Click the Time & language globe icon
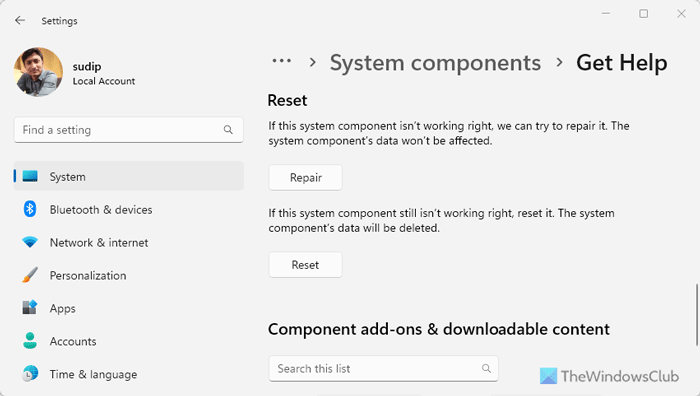The image size is (700, 396). [x=30, y=373]
